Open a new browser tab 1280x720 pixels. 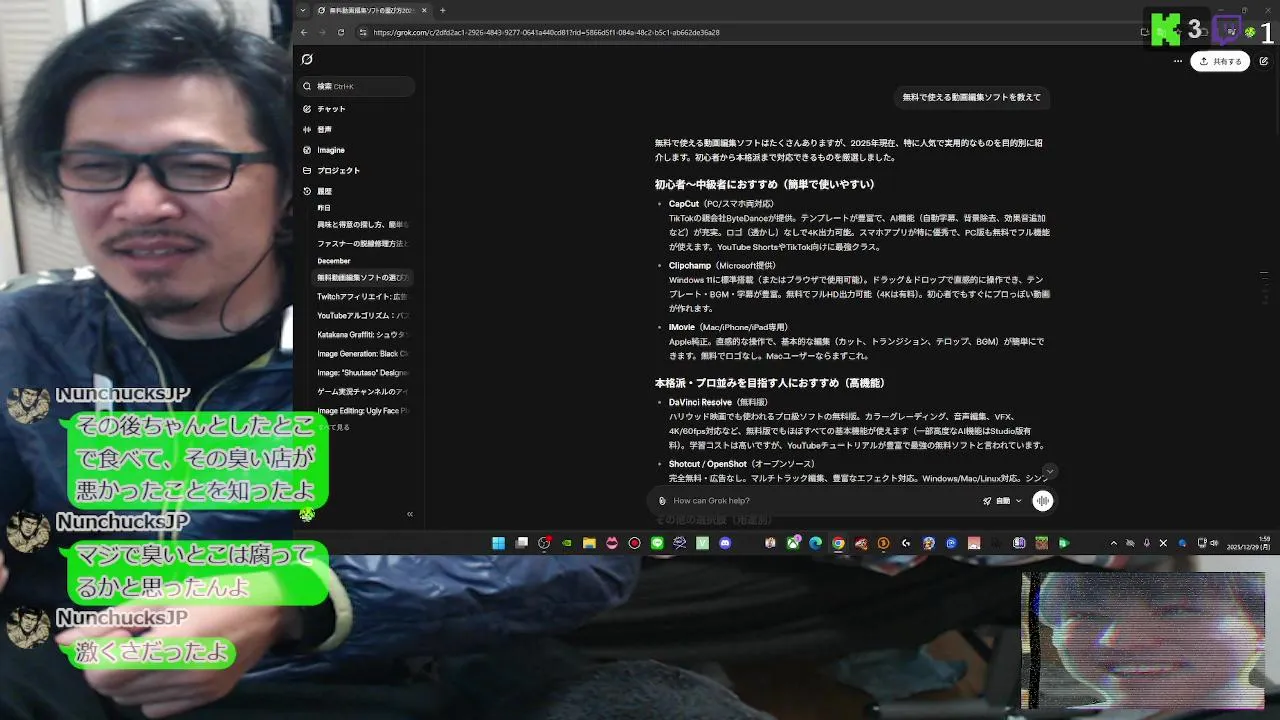click(x=443, y=10)
